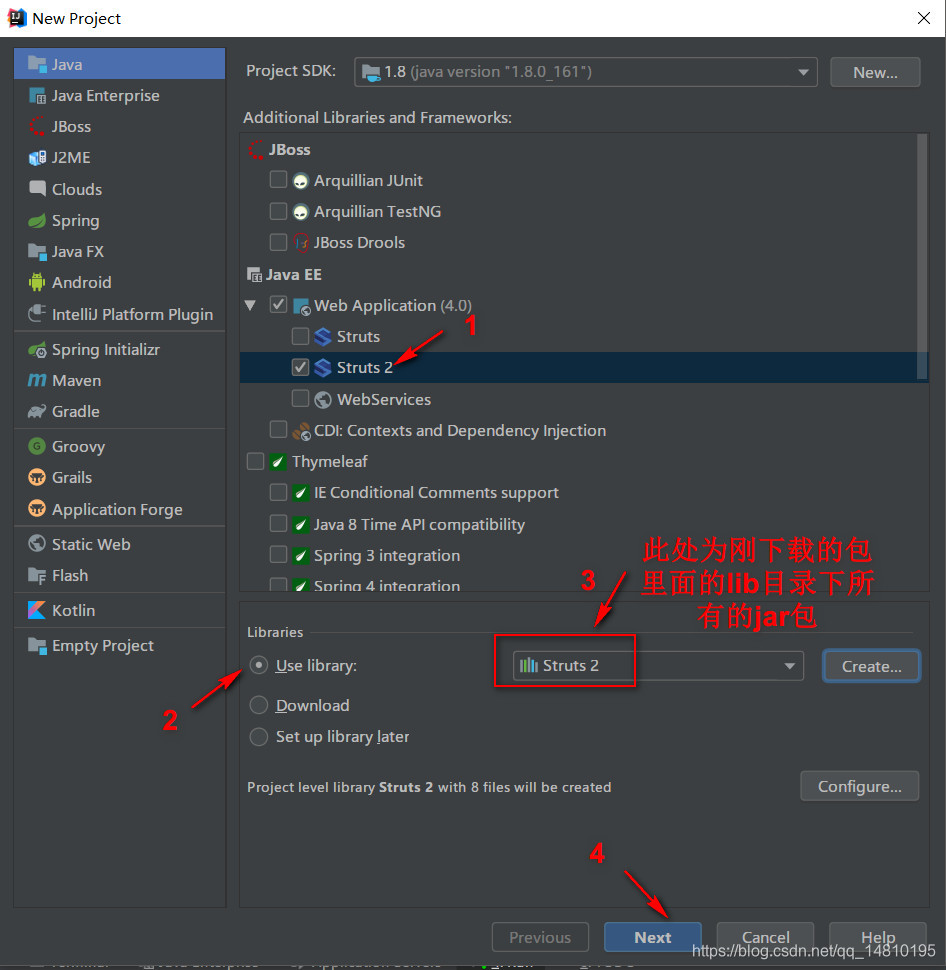Image resolution: width=946 pixels, height=970 pixels.
Task: Choose the Grails icon
Action: pos(37,477)
